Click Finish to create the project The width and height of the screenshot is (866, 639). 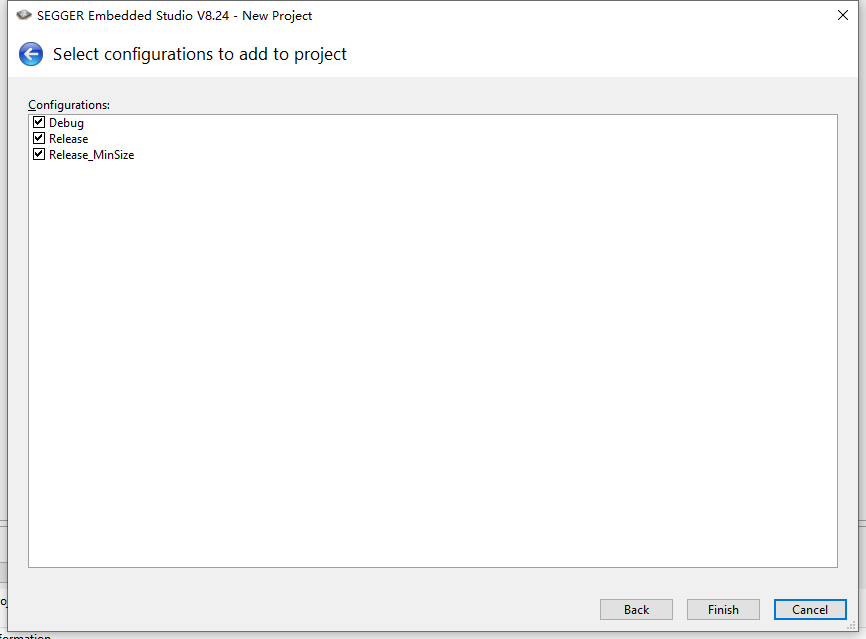(x=723, y=609)
